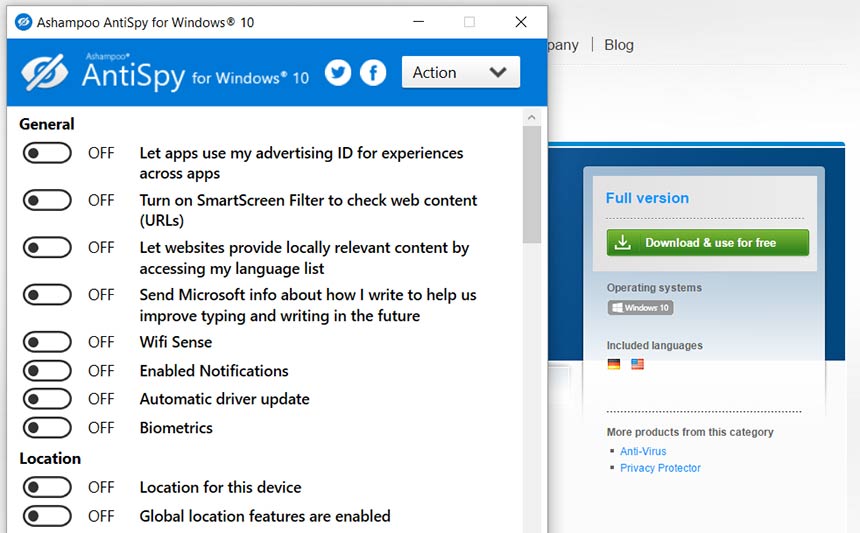Open the Privacy Protector product link
Viewport: 860px width, 533px height.
click(x=660, y=468)
